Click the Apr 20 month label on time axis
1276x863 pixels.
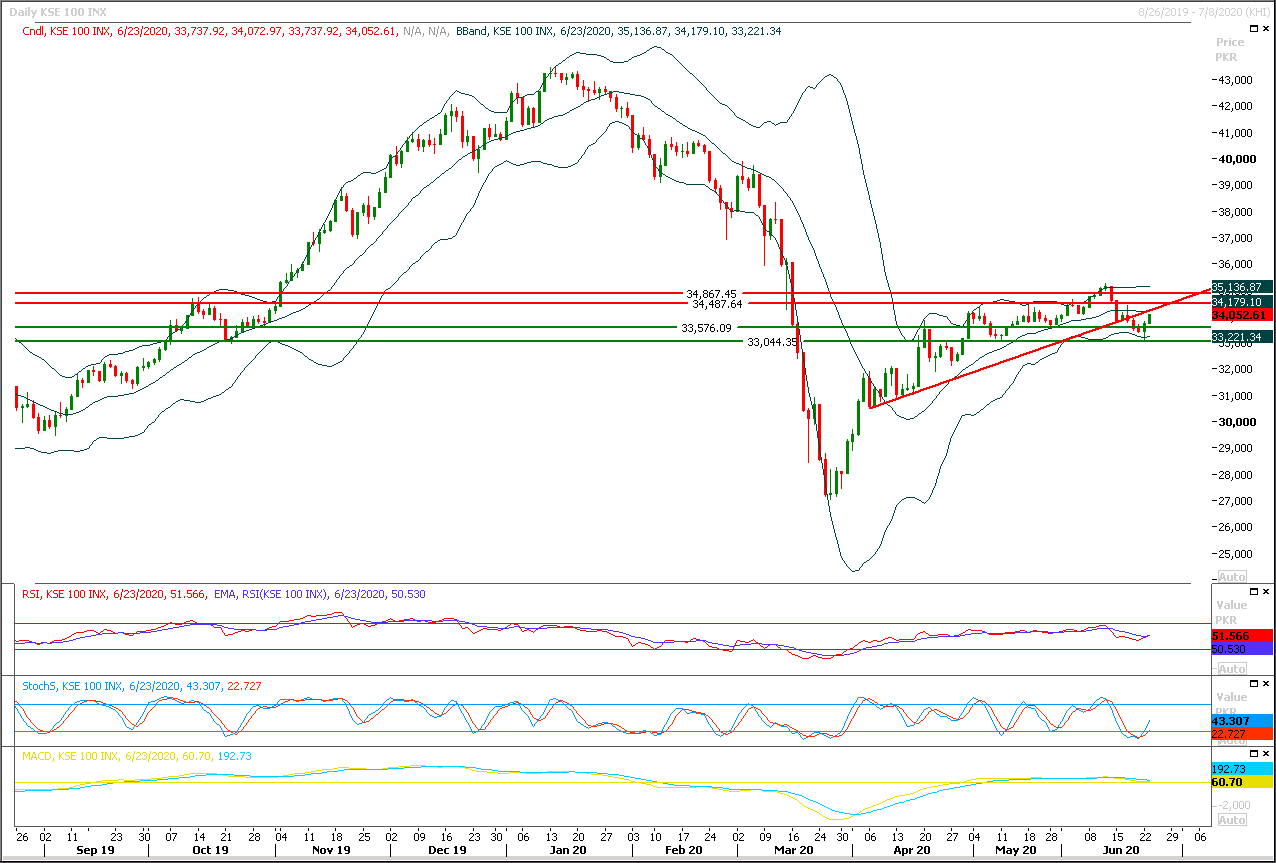[911, 850]
